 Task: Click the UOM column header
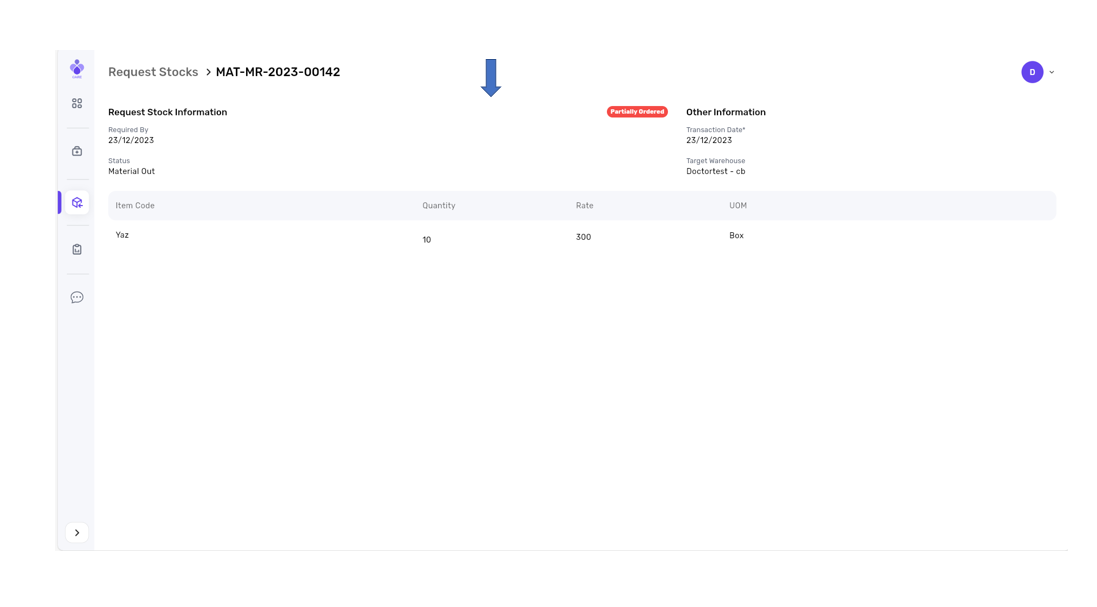[x=738, y=206]
